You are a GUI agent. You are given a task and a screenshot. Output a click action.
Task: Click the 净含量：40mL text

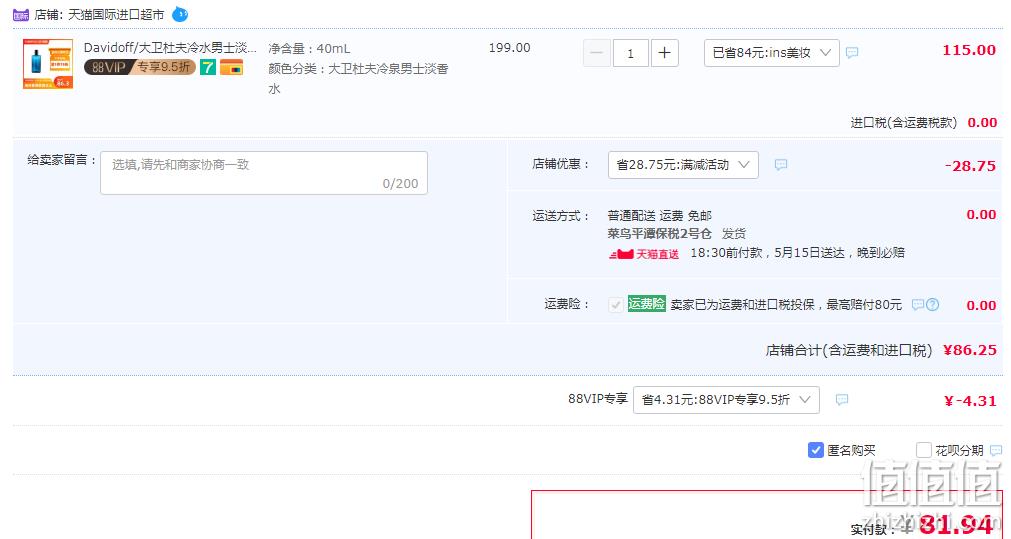coord(309,48)
